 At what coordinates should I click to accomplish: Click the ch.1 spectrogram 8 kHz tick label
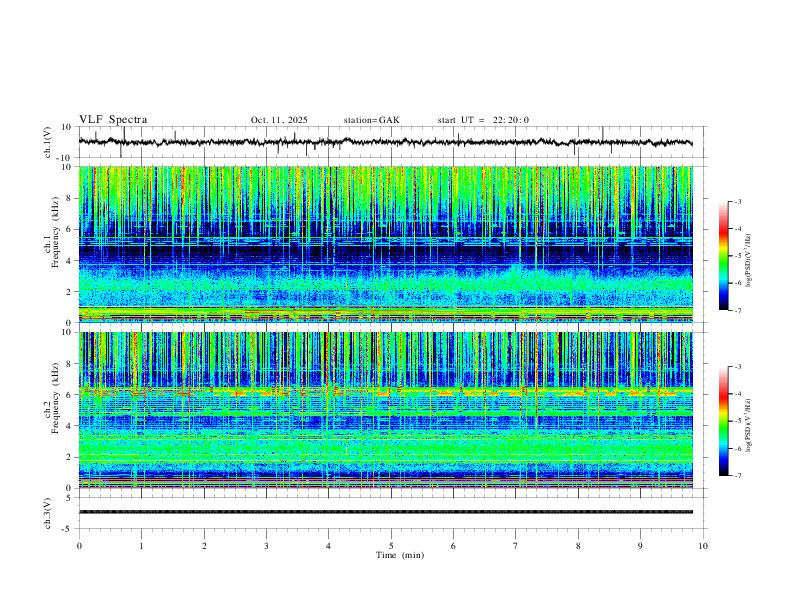click(x=69, y=198)
